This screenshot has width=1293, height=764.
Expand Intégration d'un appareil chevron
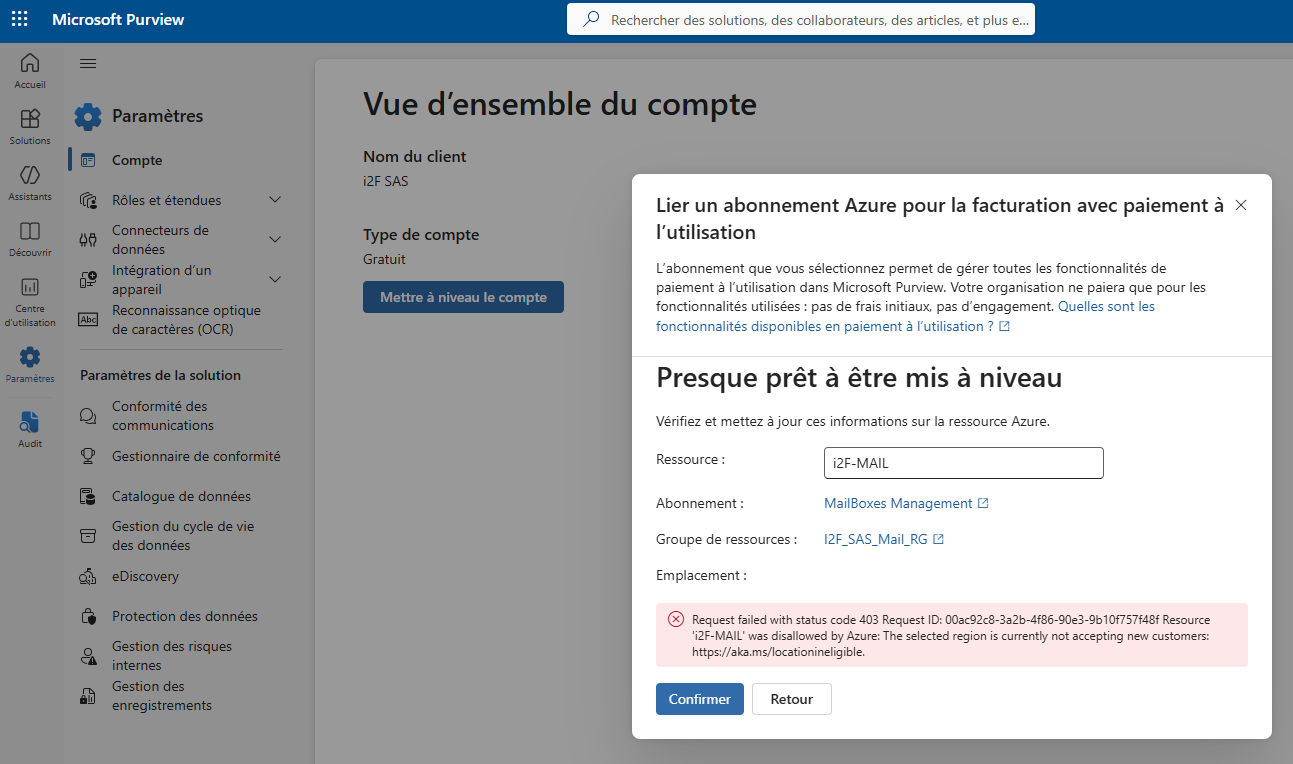click(x=275, y=280)
